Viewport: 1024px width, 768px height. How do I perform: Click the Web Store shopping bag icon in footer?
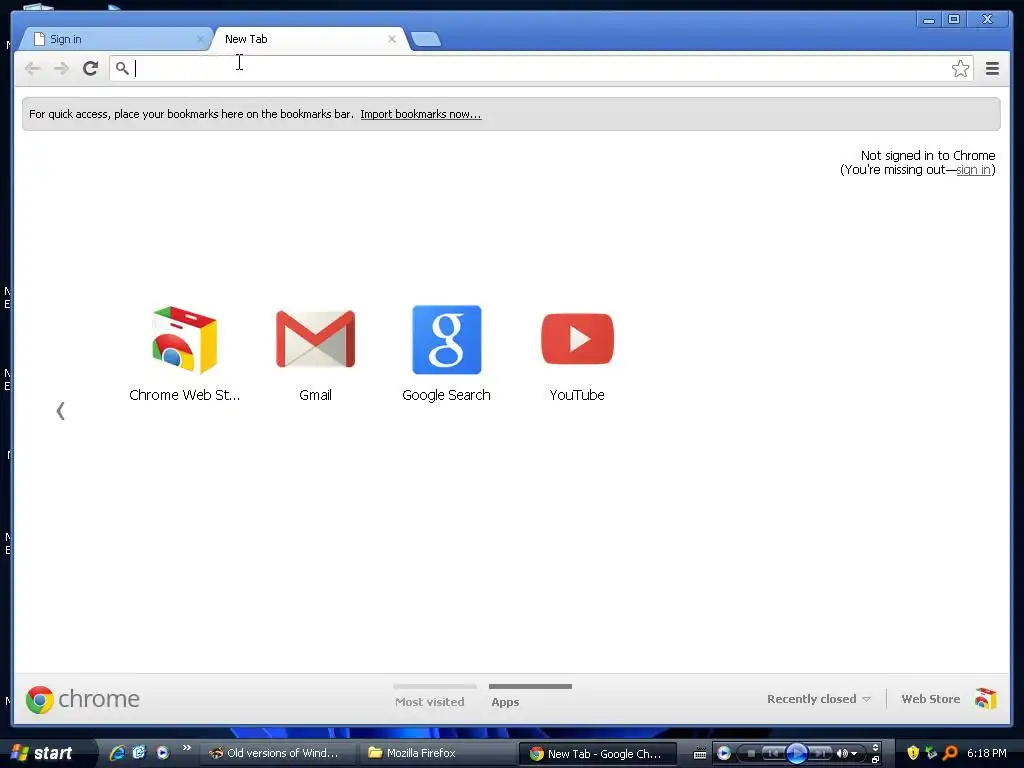pos(986,699)
